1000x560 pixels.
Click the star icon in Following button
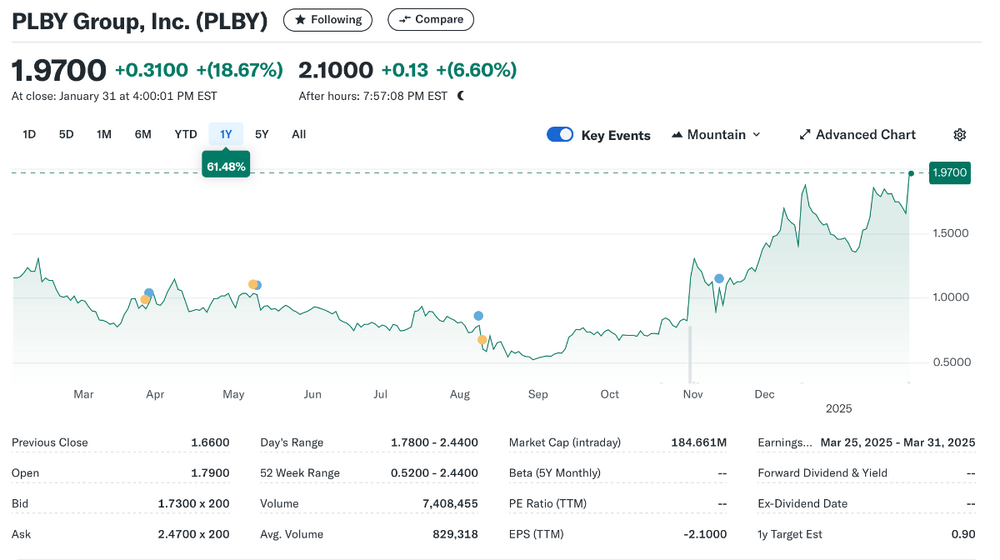coord(300,20)
